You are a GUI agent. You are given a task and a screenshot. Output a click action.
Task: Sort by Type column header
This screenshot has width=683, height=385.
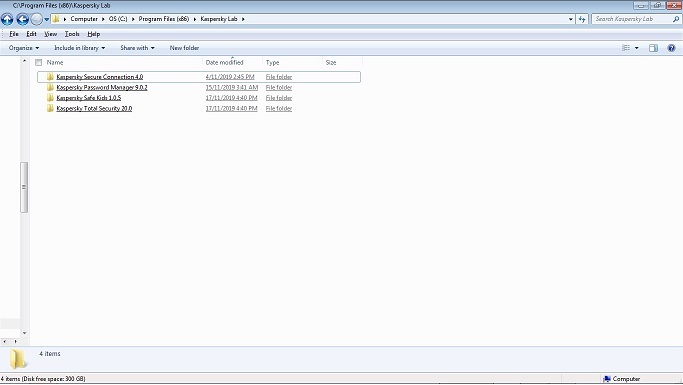click(273, 63)
